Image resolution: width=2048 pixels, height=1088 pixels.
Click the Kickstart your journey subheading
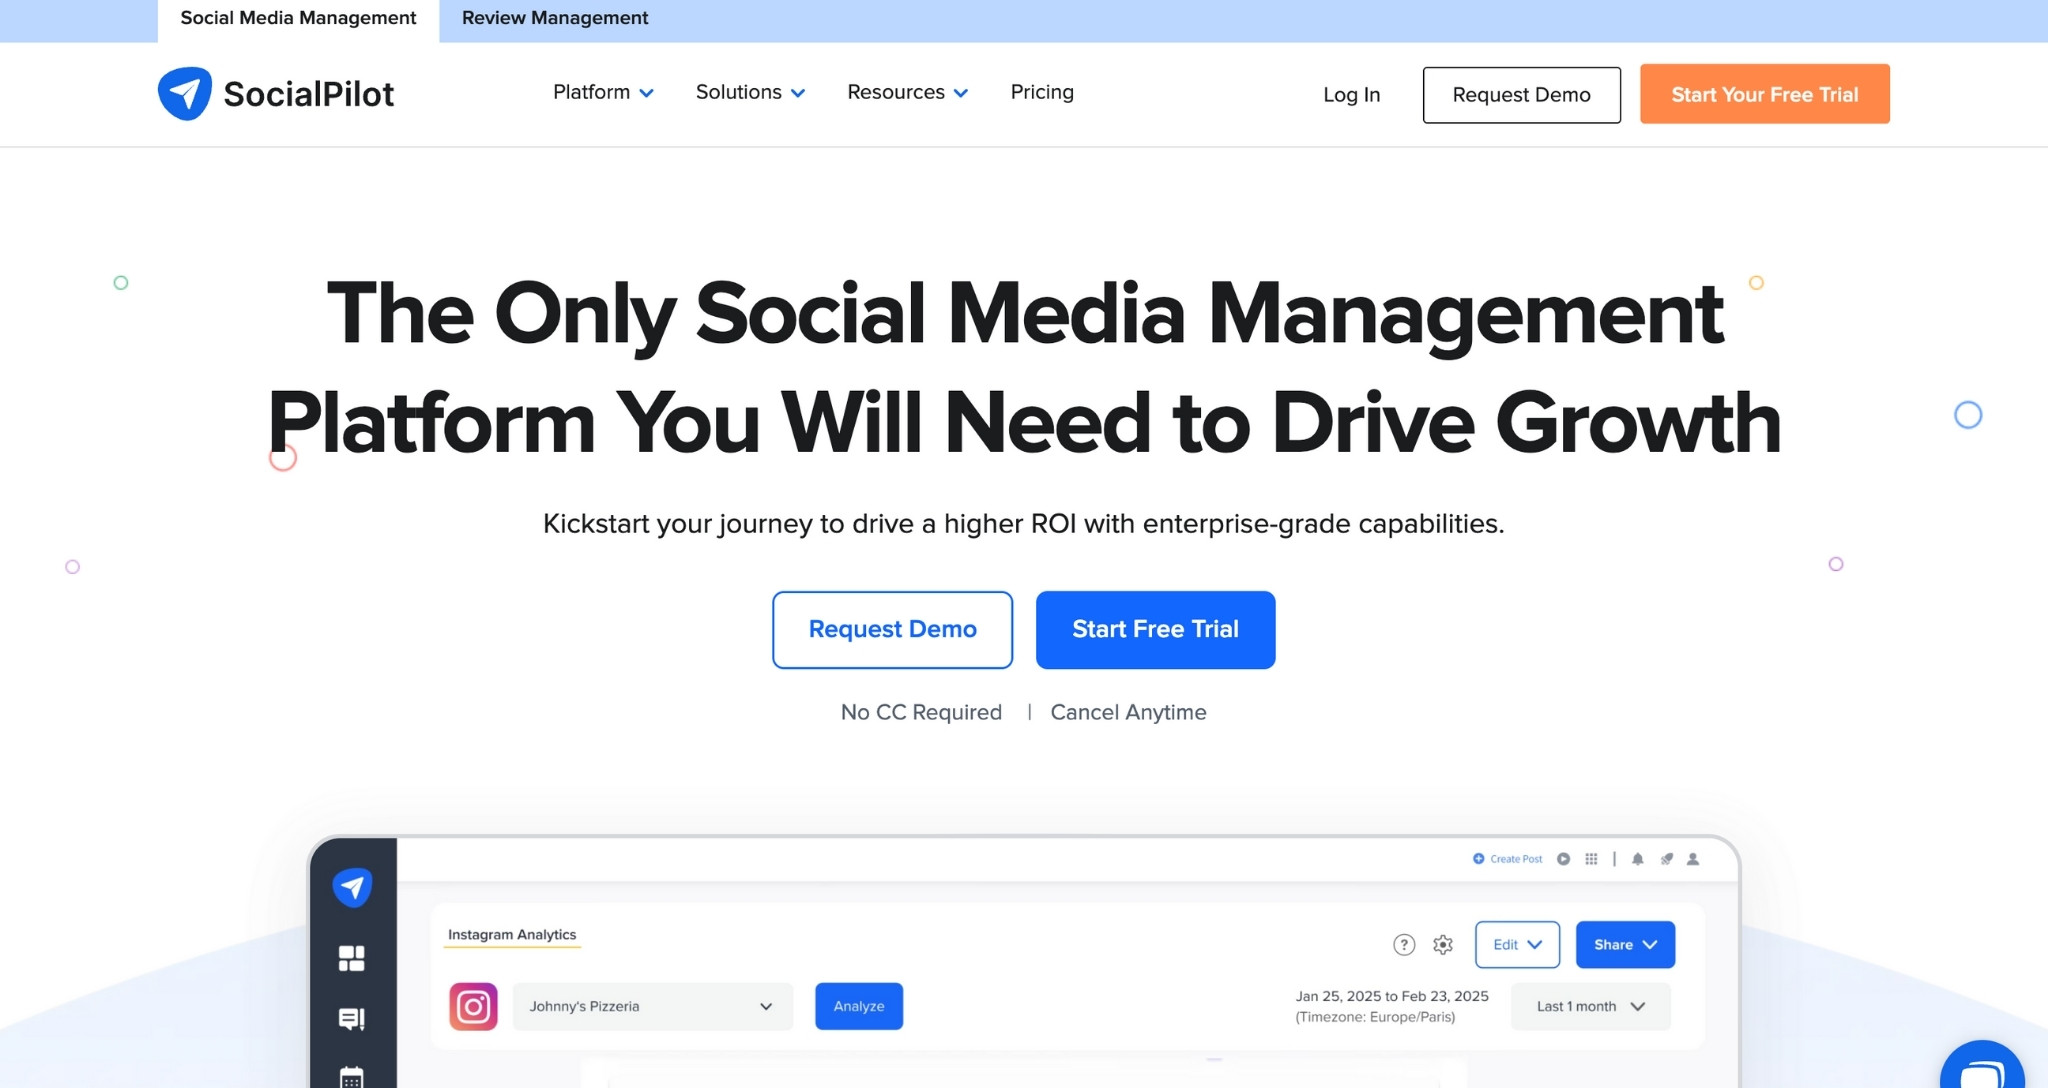1023,524
